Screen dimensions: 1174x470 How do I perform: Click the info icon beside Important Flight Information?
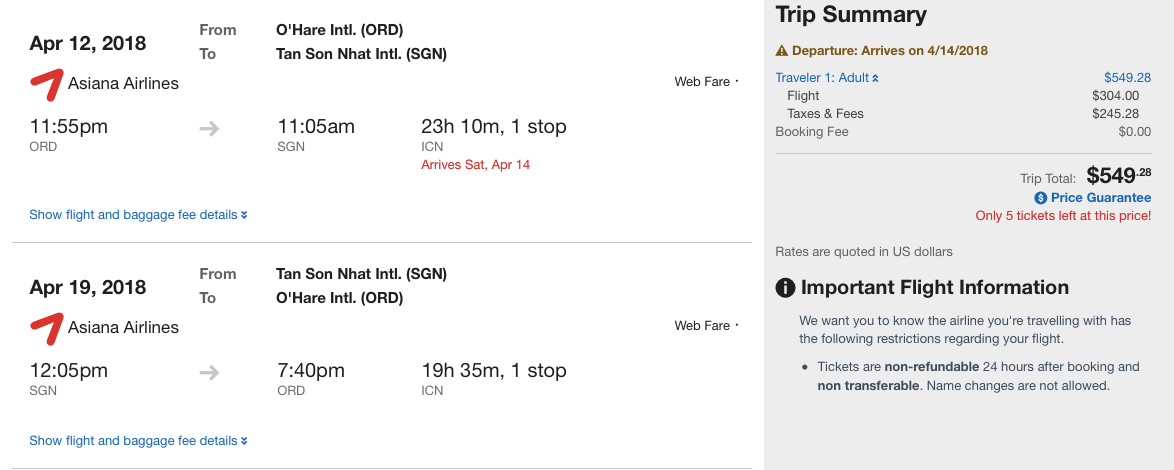[x=786, y=288]
